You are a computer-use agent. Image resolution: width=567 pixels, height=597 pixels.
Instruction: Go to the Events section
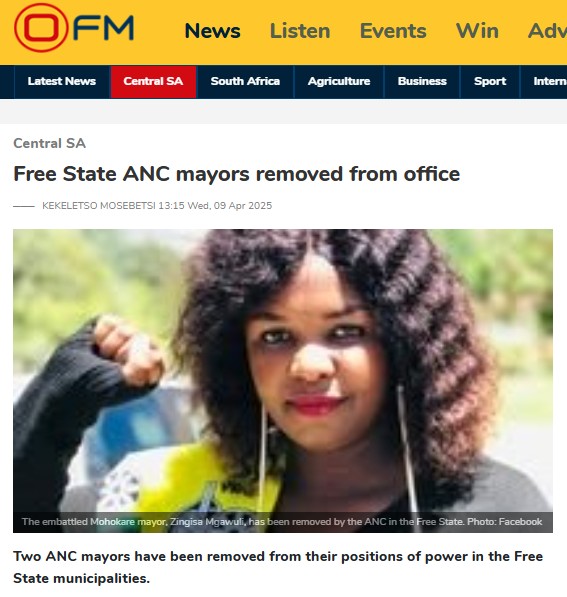[x=393, y=31]
